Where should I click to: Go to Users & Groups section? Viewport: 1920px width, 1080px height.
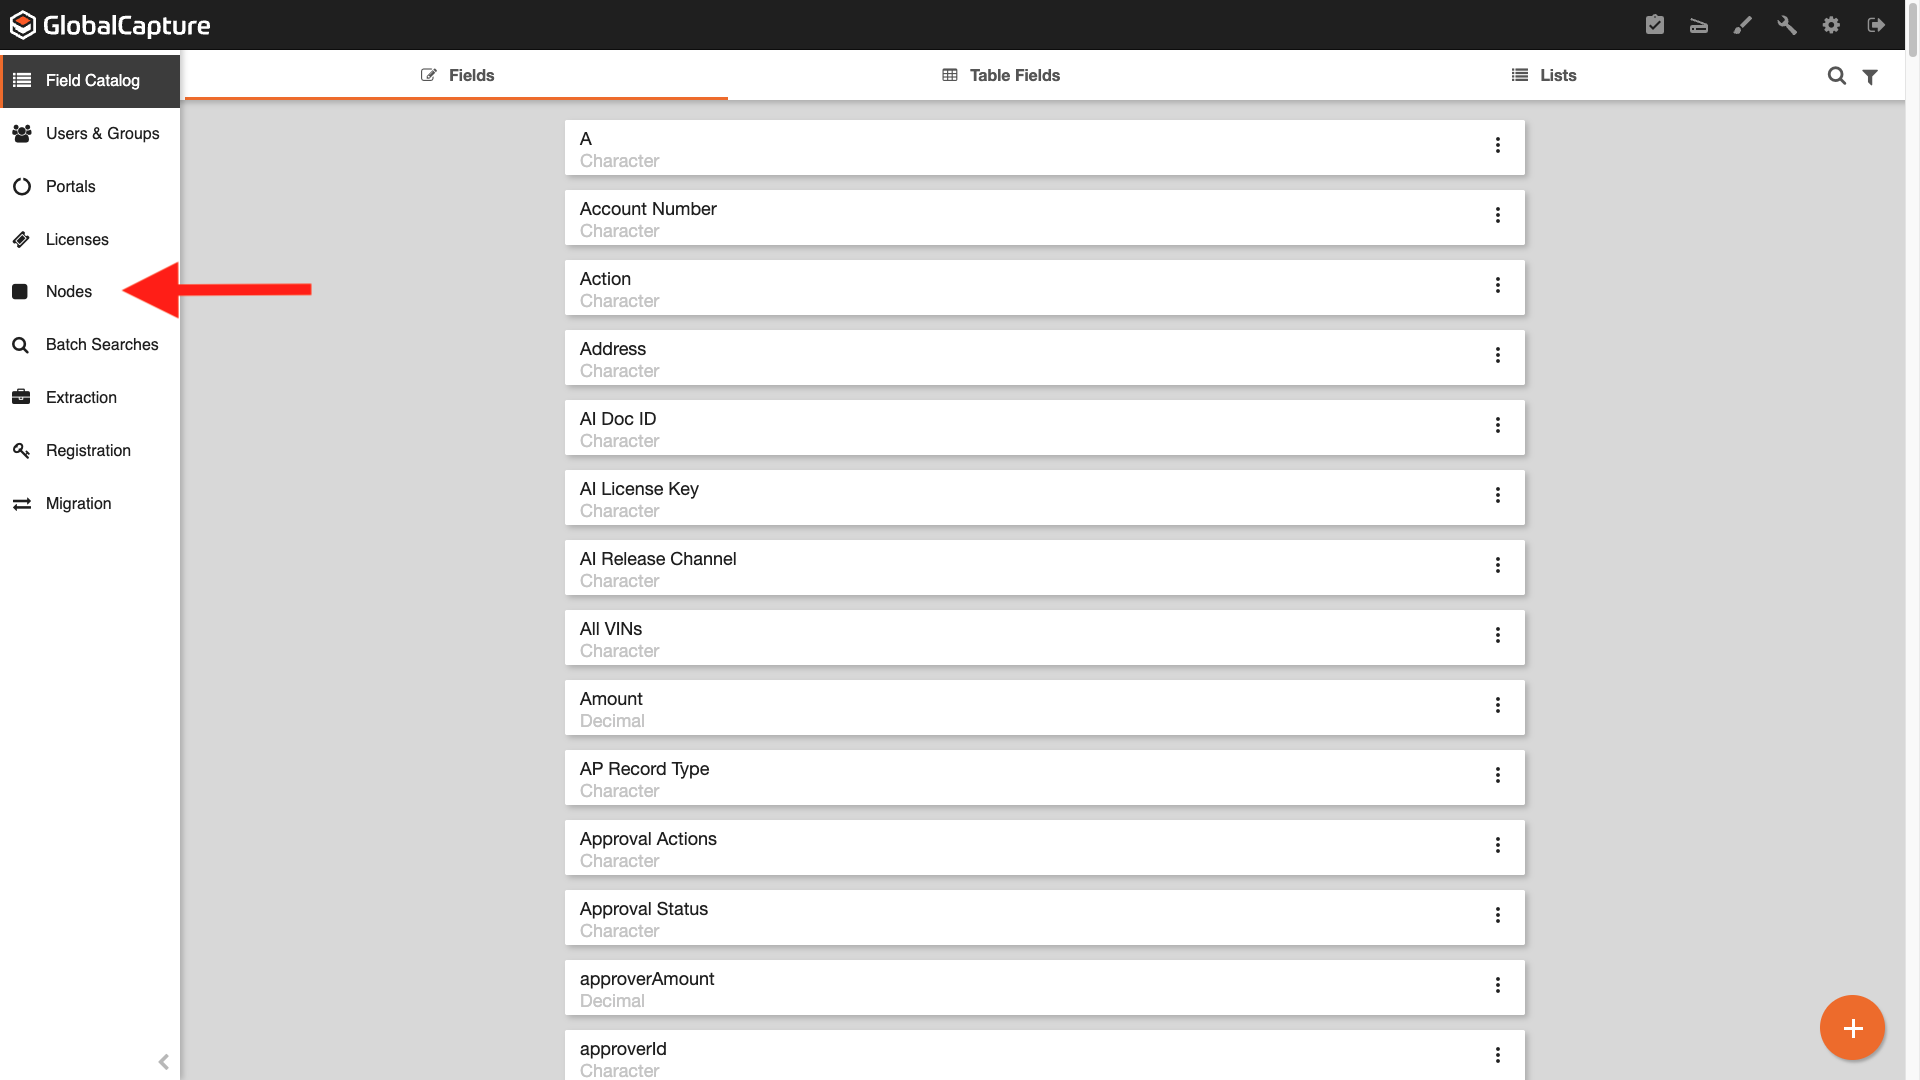102,133
